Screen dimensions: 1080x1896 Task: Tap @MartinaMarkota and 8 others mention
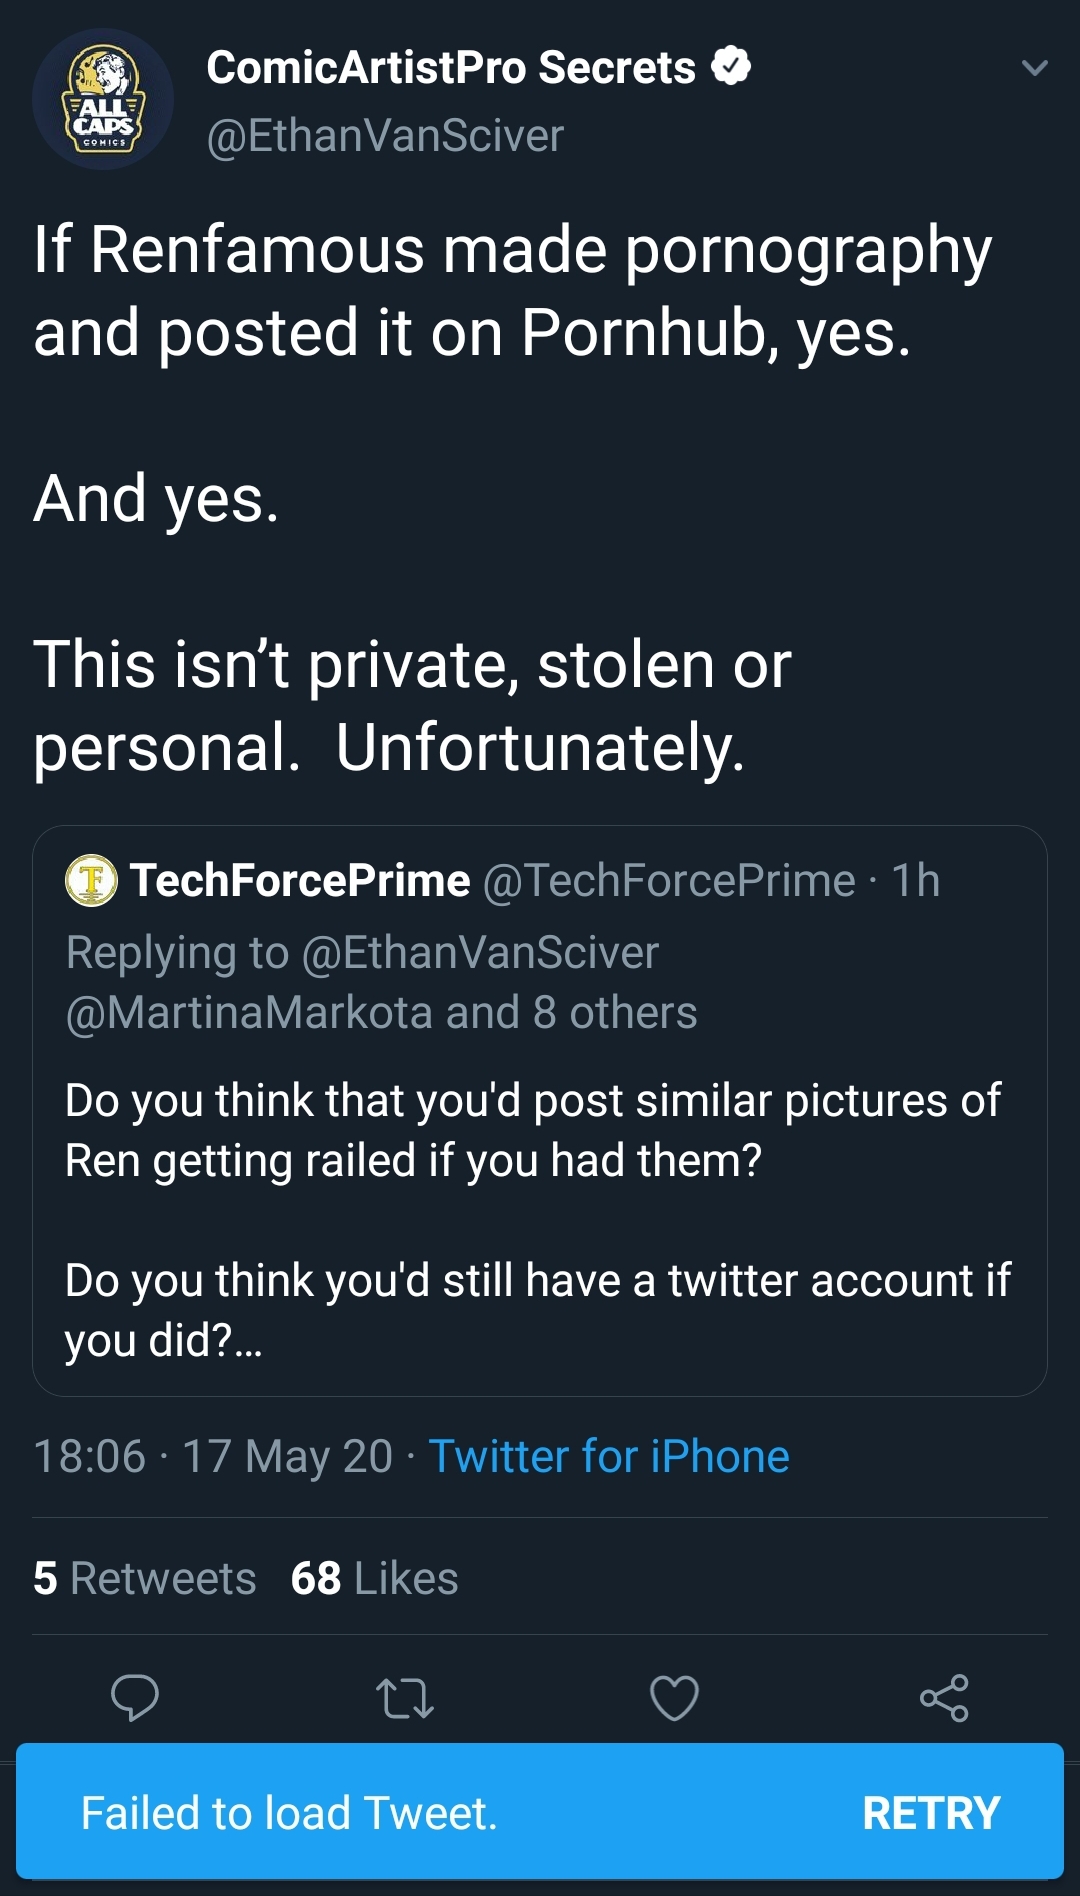tap(381, 1012)
